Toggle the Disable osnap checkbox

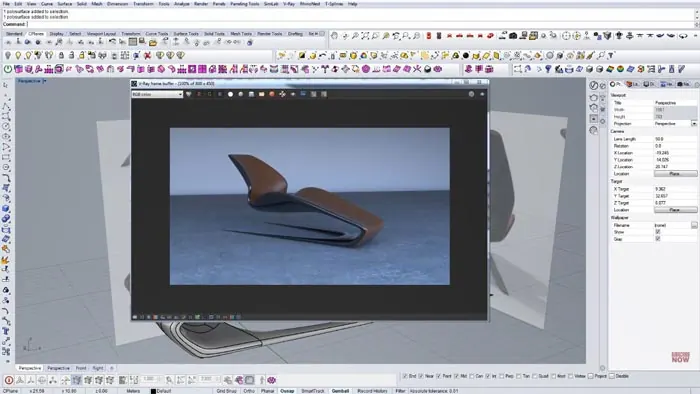point(612,376)
